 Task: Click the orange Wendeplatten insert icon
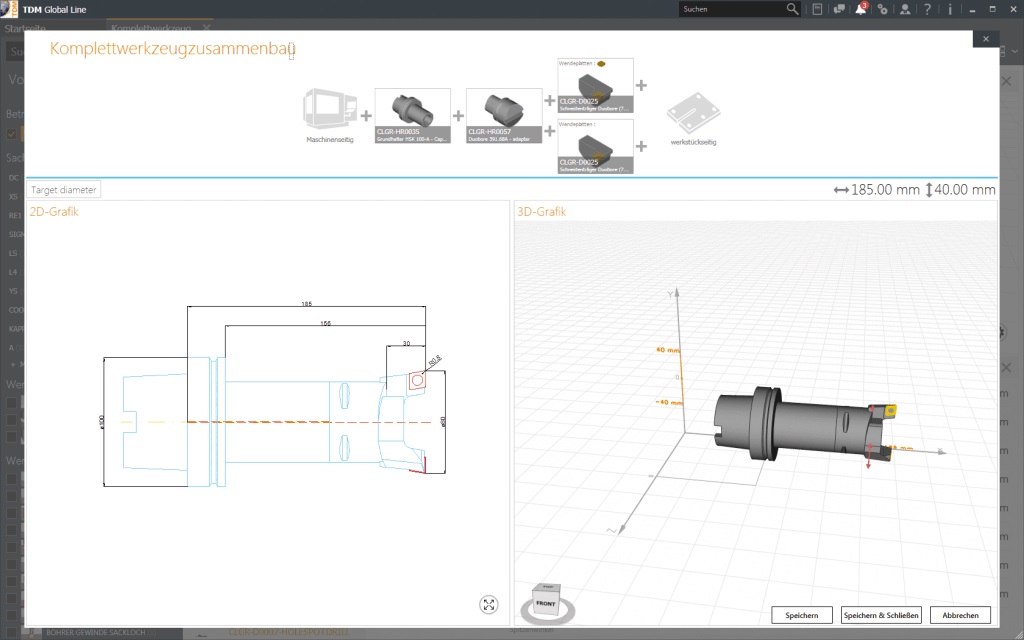pos(601,63)
